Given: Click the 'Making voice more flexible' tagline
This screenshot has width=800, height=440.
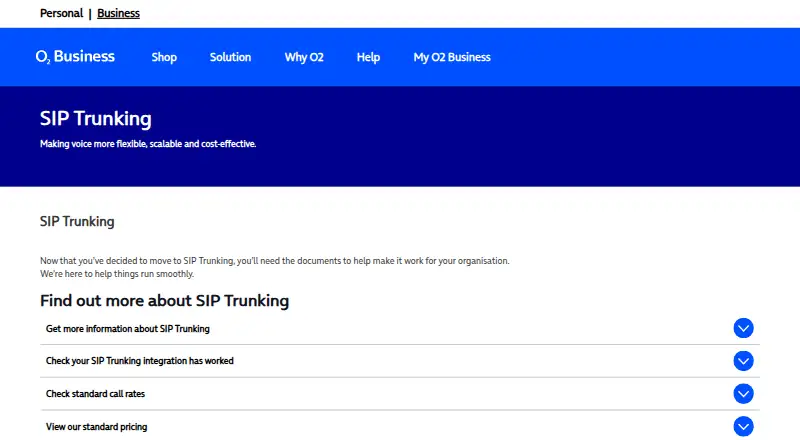Looking at the screenshot, I should pos(148,144).
